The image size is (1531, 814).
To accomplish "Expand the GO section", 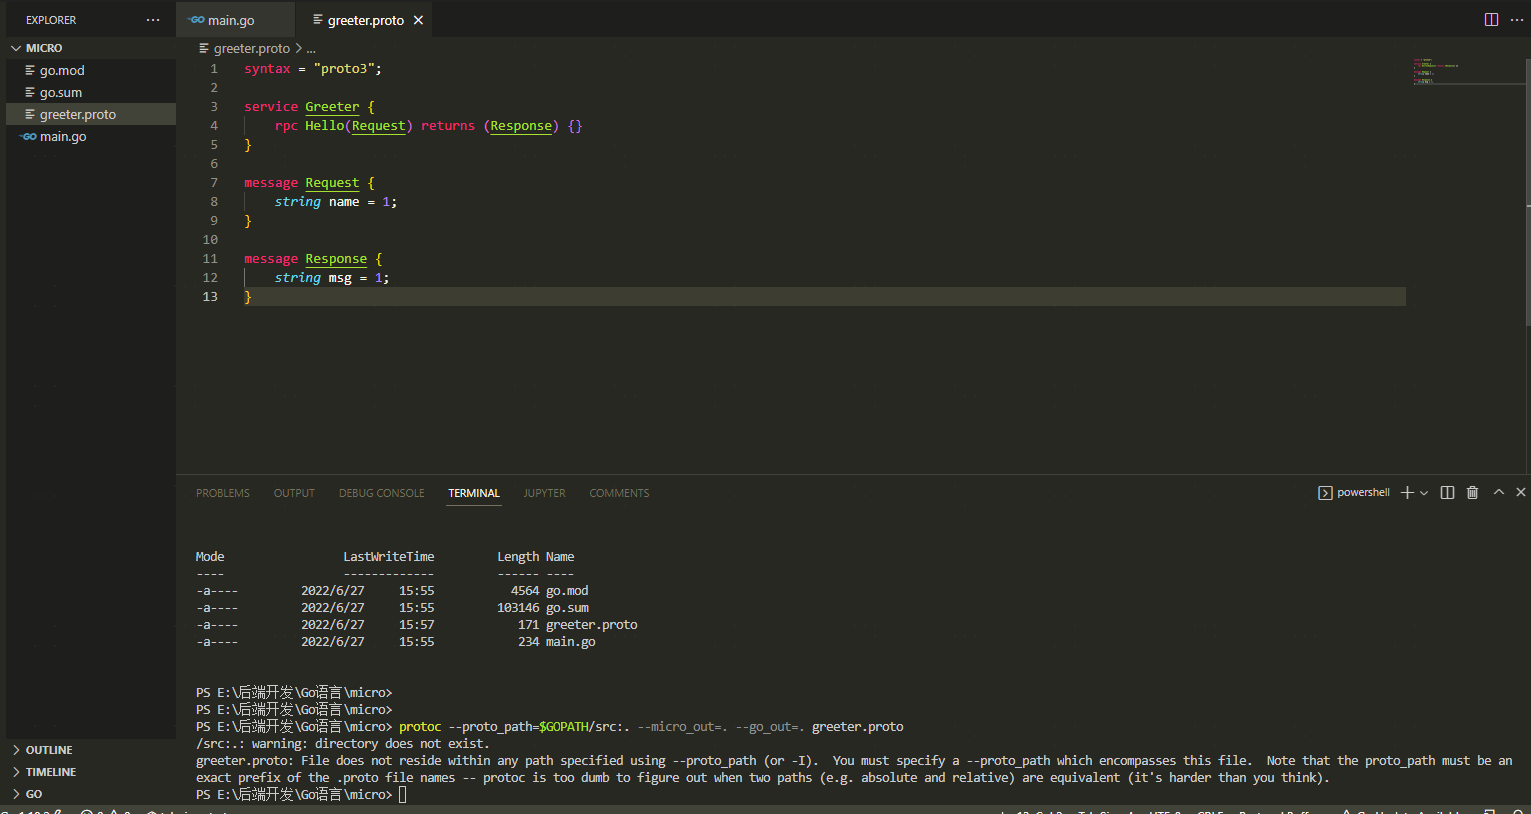I will coord(33,793).
